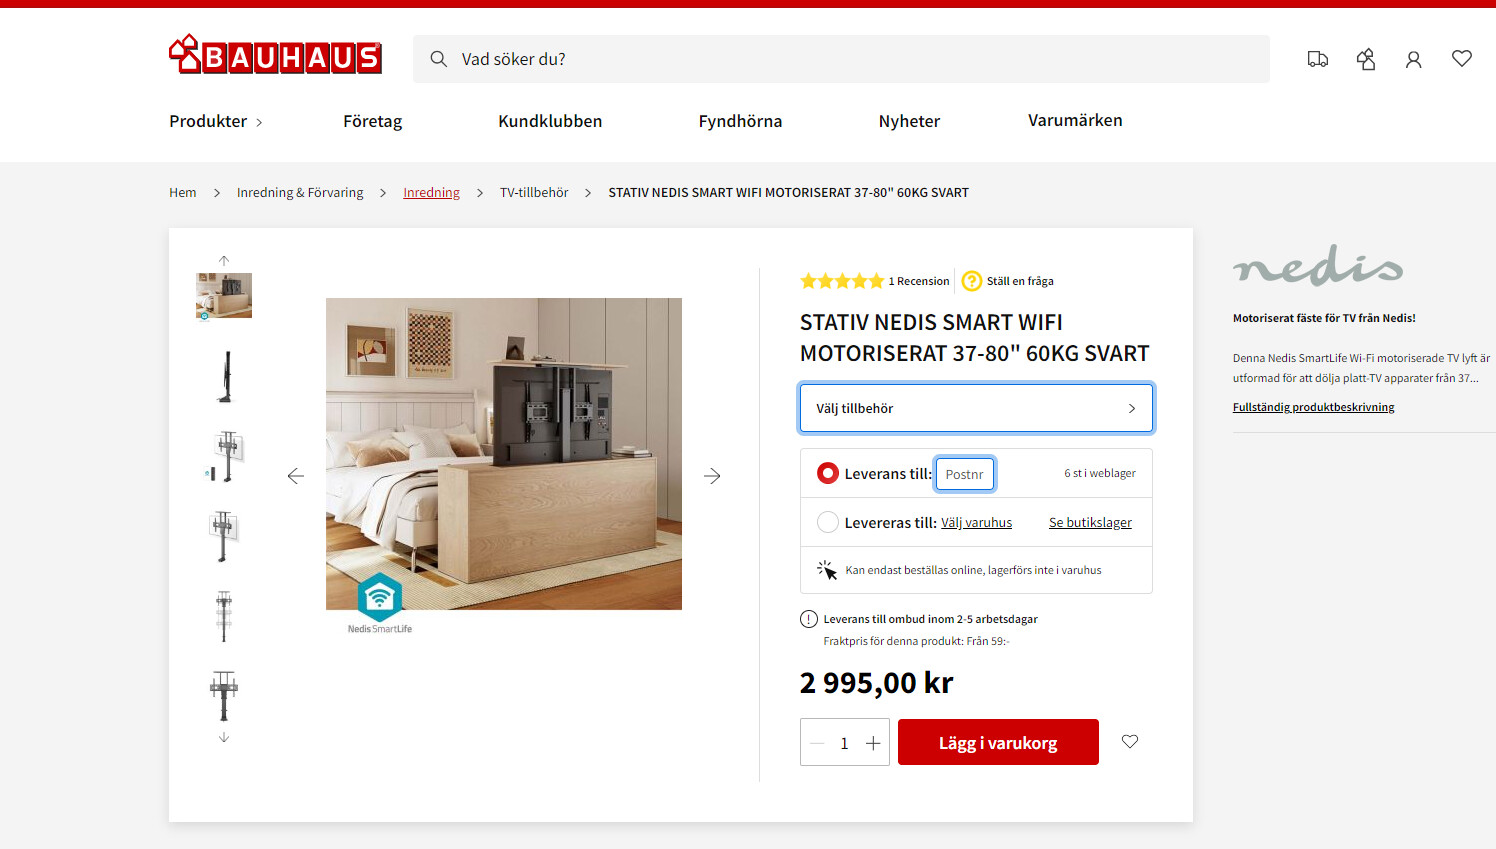Image resolution: width=1496 pixels, height=849 pixels.
Task: Add product to favorites with heart icon
Action: pos(1130,741)
